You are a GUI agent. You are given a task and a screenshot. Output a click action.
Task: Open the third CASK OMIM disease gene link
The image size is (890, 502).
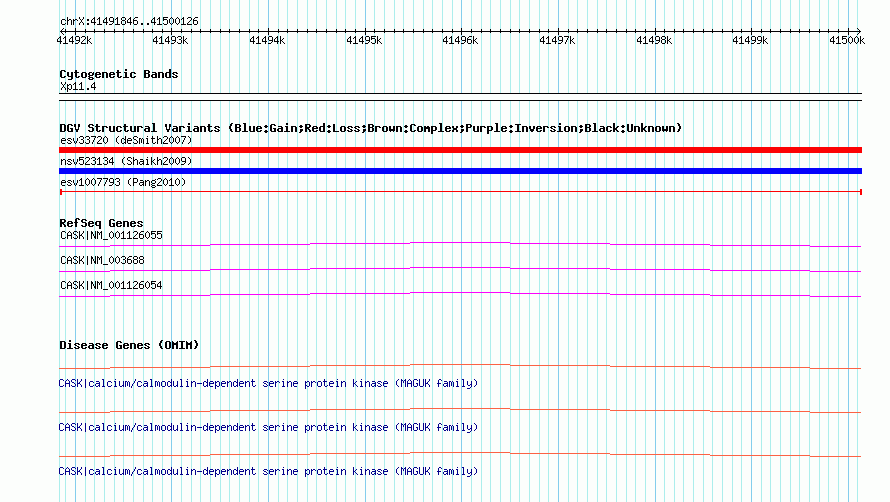tap(268, 471)
